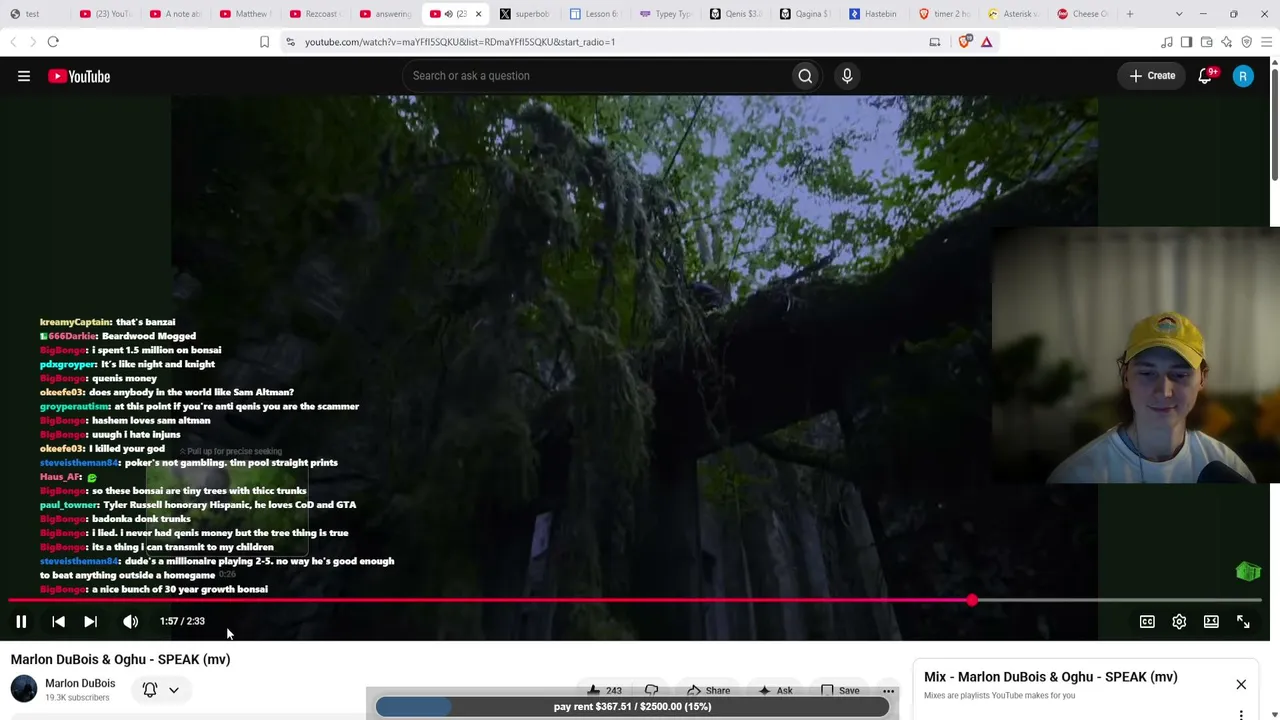Open player settings gear
The height and width of the screenshot is (720, 1280).
1179,622
